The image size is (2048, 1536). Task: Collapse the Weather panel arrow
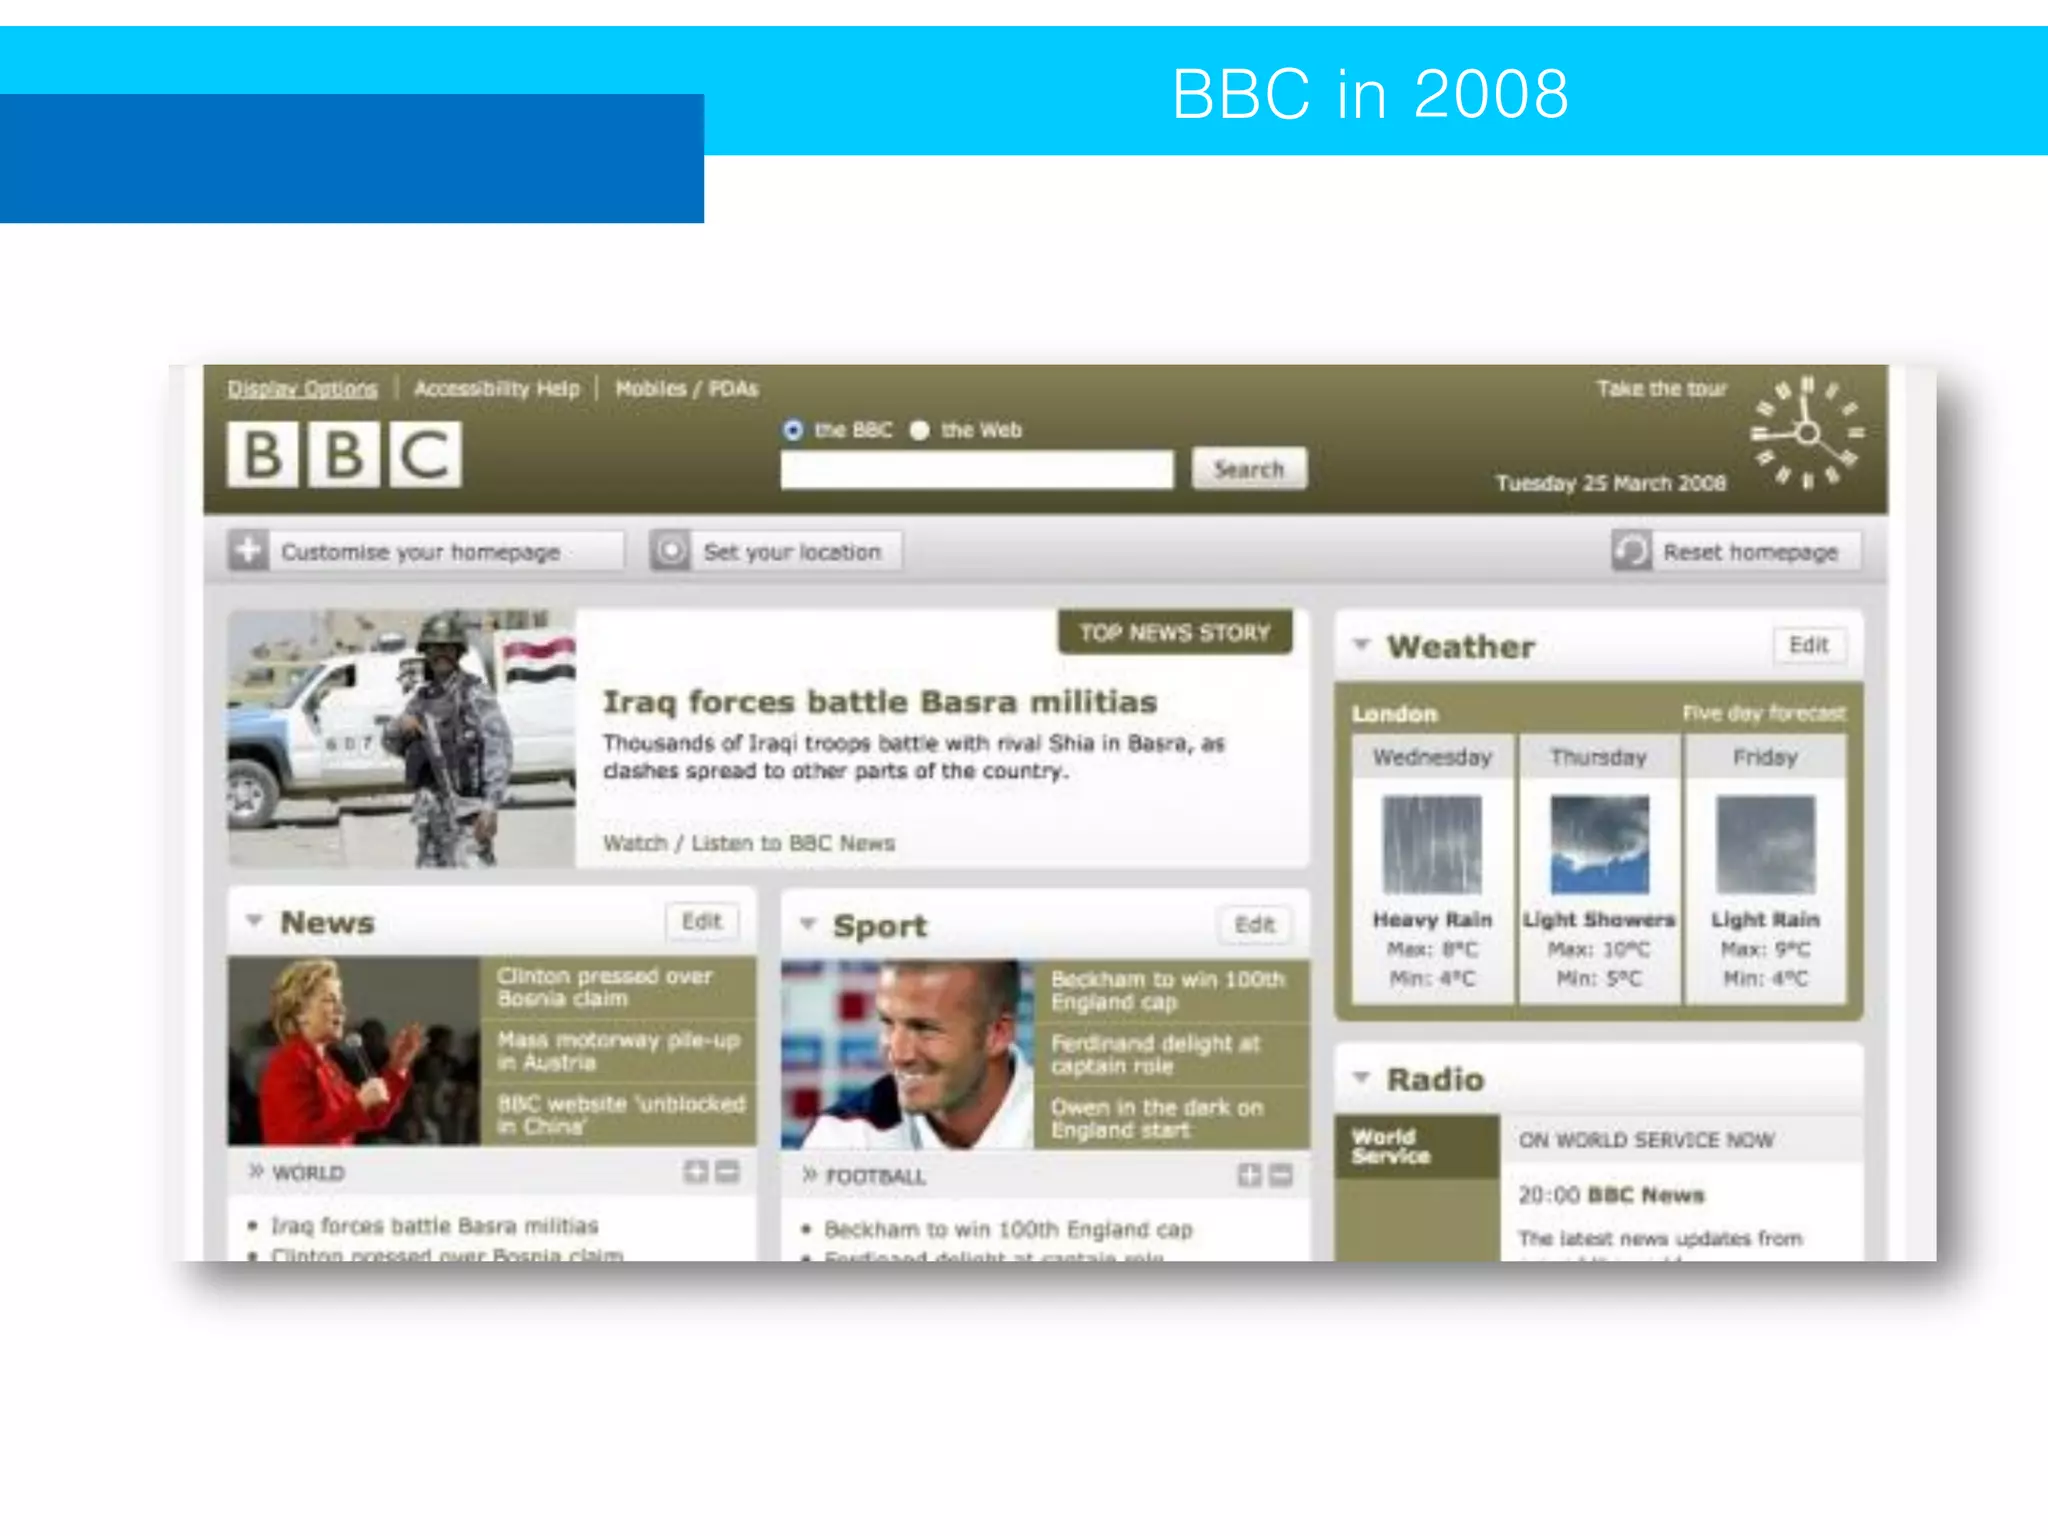(x=1360, y=645)
